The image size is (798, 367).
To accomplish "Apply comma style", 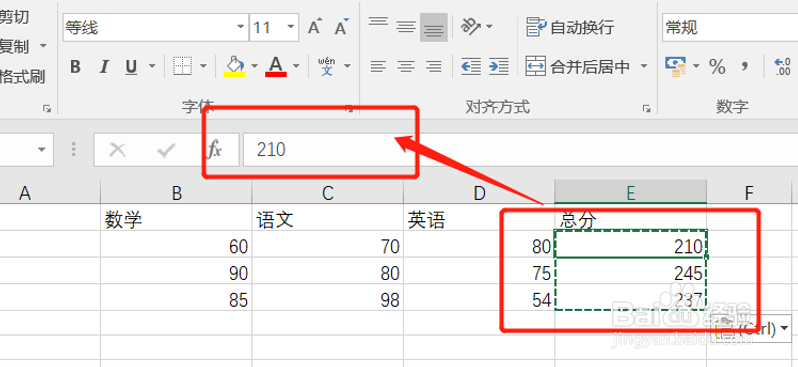I will click(745, 66).
